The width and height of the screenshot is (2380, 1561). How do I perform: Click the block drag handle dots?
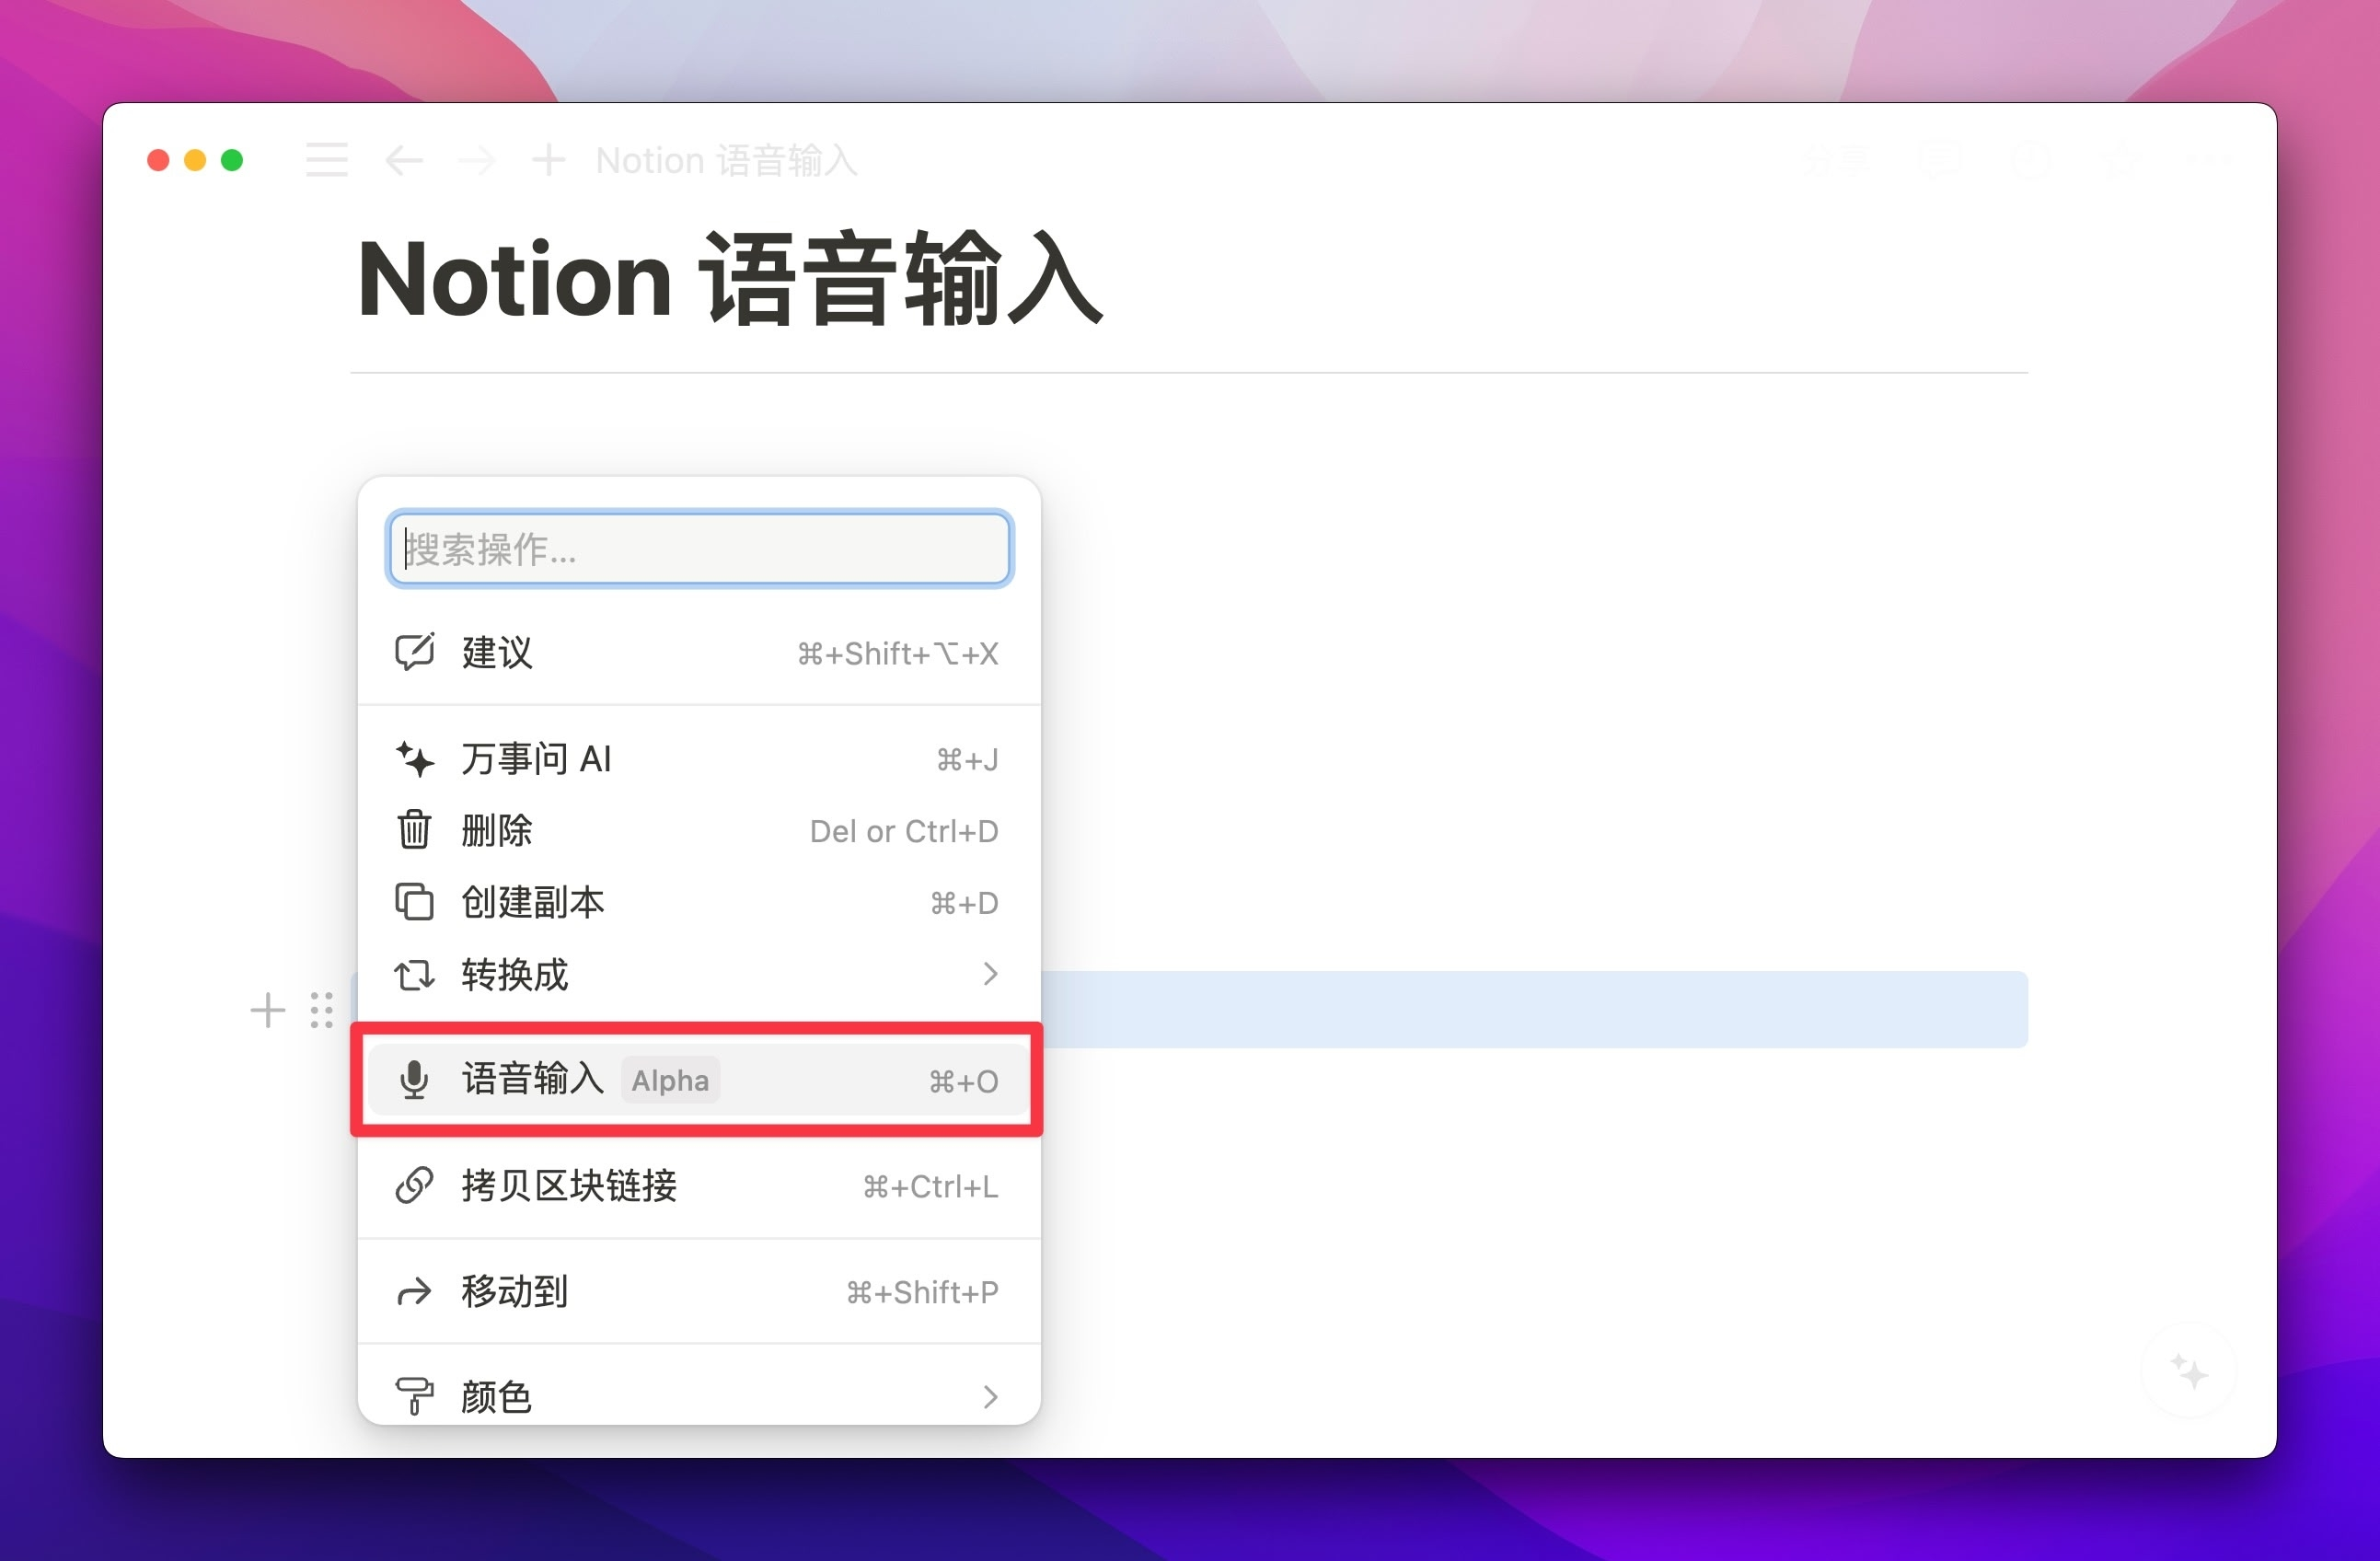321,1009
